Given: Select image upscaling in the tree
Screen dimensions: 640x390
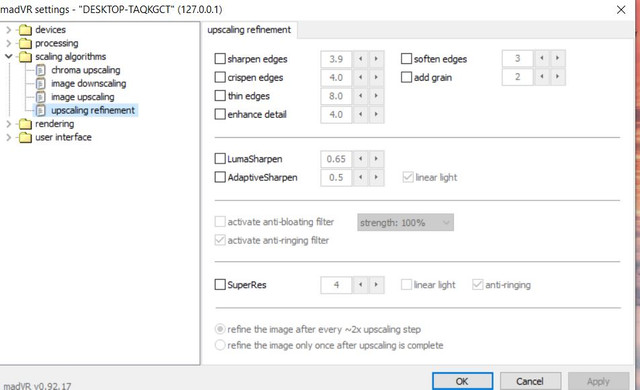Looking at the screenshot, I should click(83, 97).
